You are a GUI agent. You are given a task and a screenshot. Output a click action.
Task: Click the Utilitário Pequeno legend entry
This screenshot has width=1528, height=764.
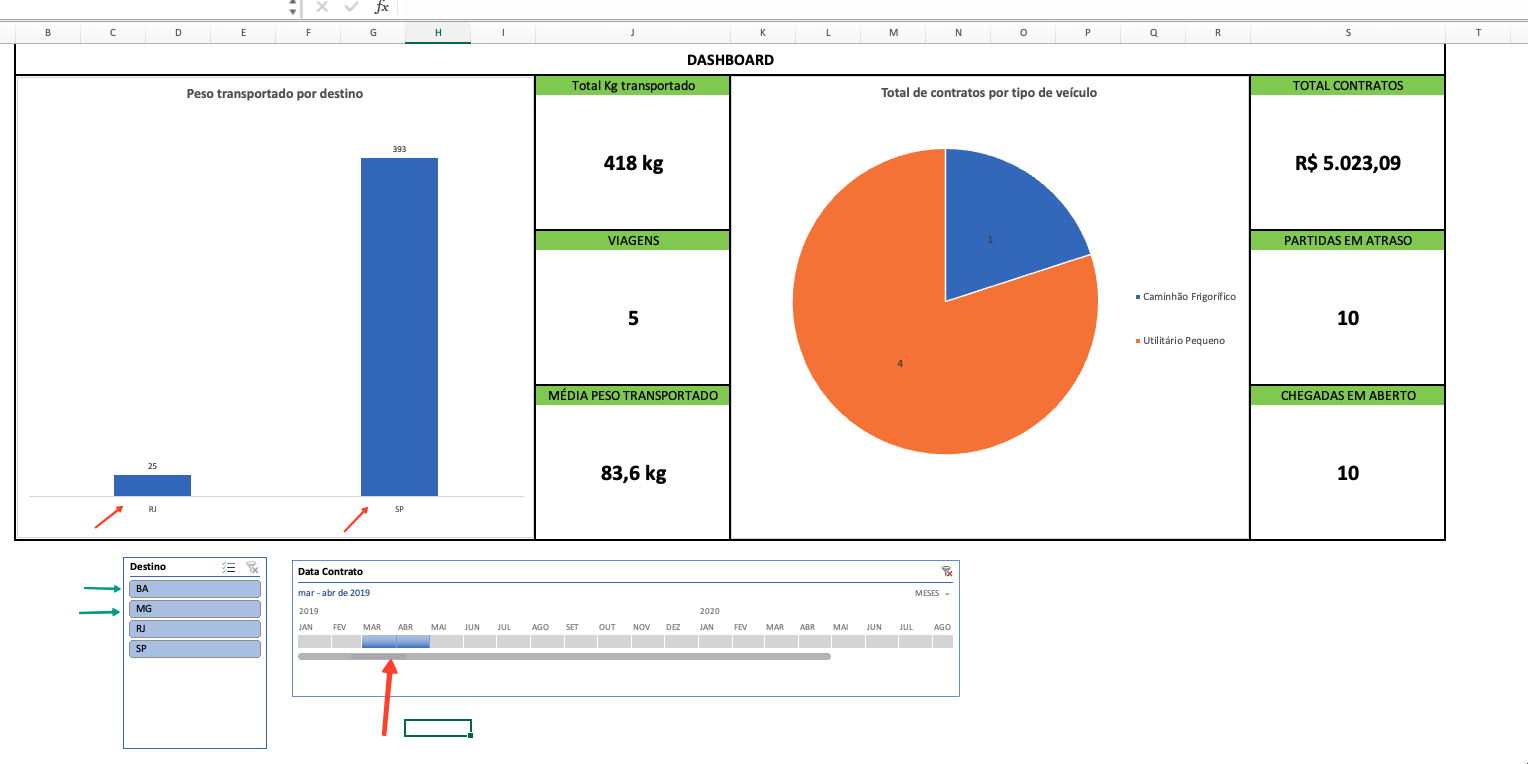[1180, 341]
